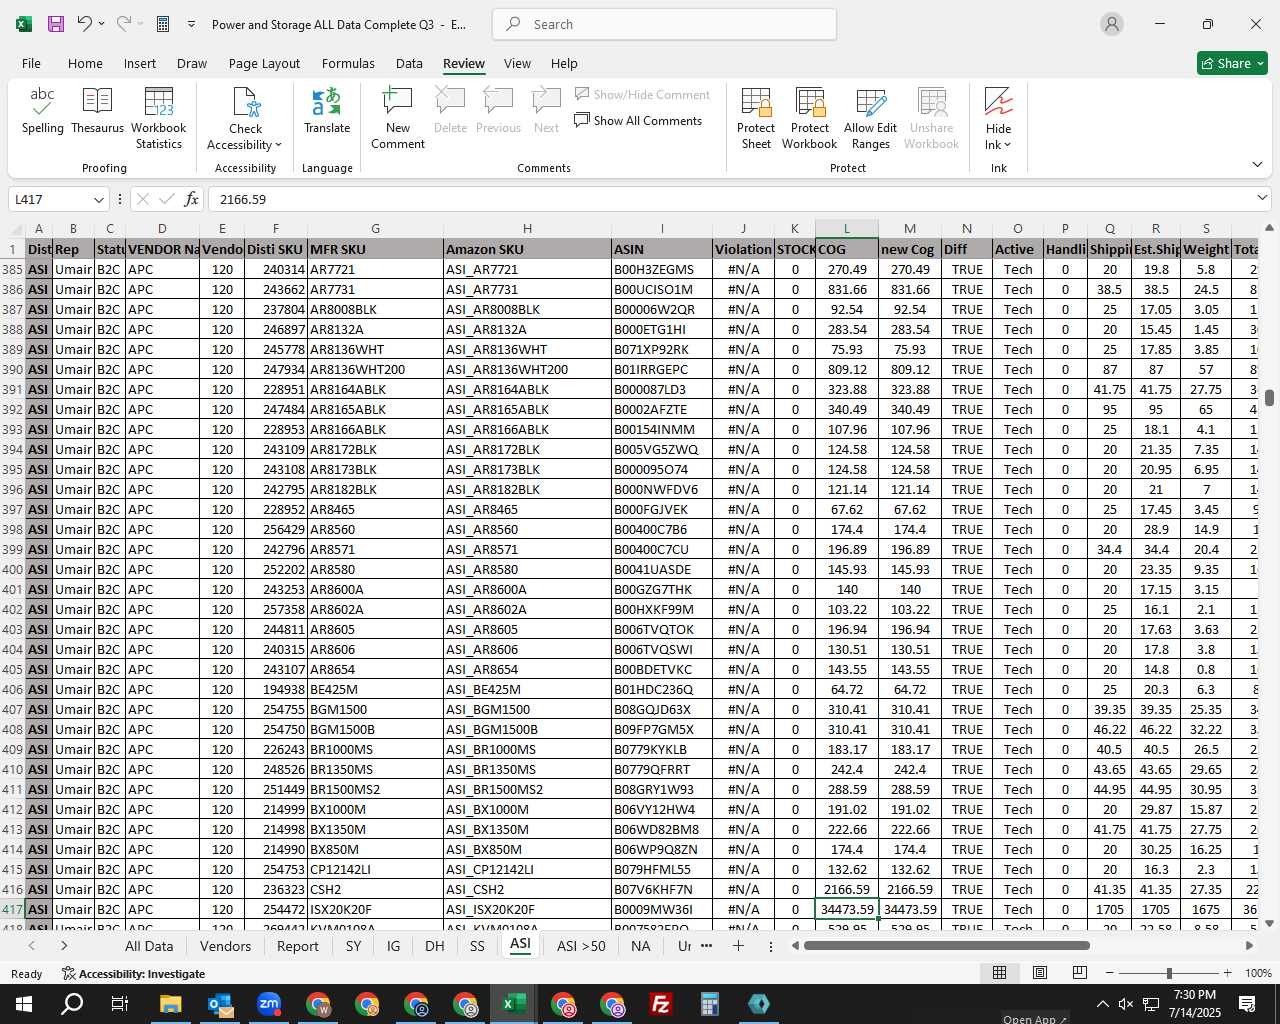Click the sheet tab scroll-right arrow
The height and width of the screenshot is (1024, 1280).
[x=64, y=946]
